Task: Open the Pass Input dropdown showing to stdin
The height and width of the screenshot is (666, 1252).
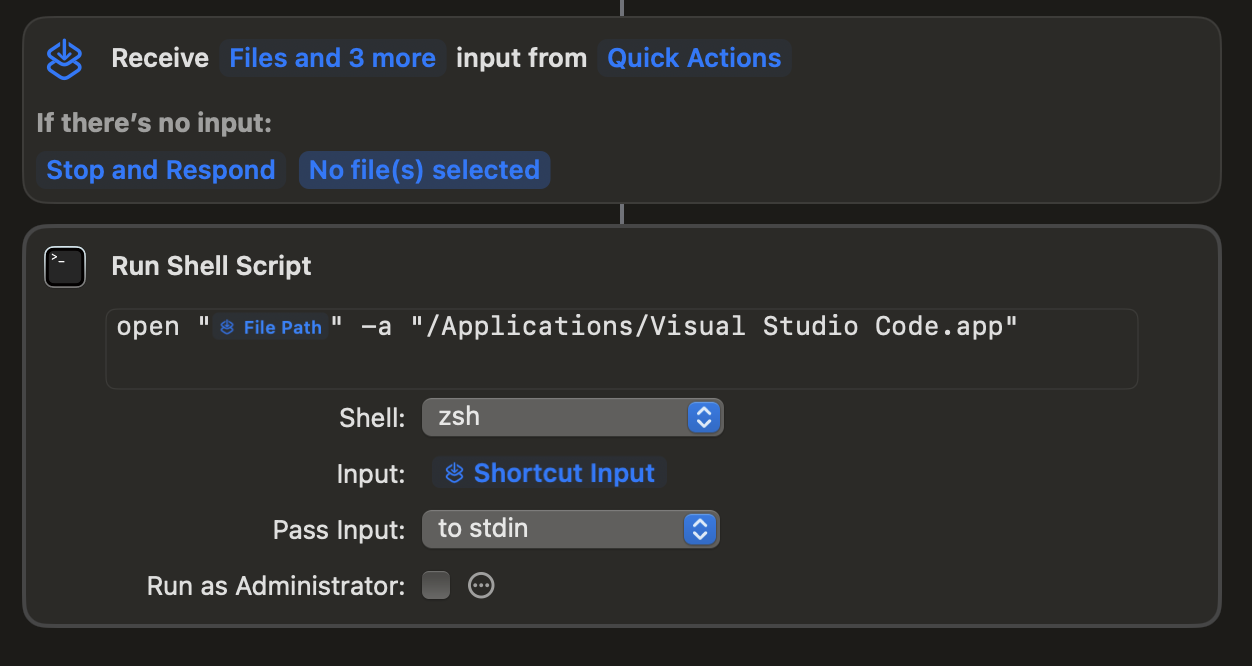Action: point(568,529)
